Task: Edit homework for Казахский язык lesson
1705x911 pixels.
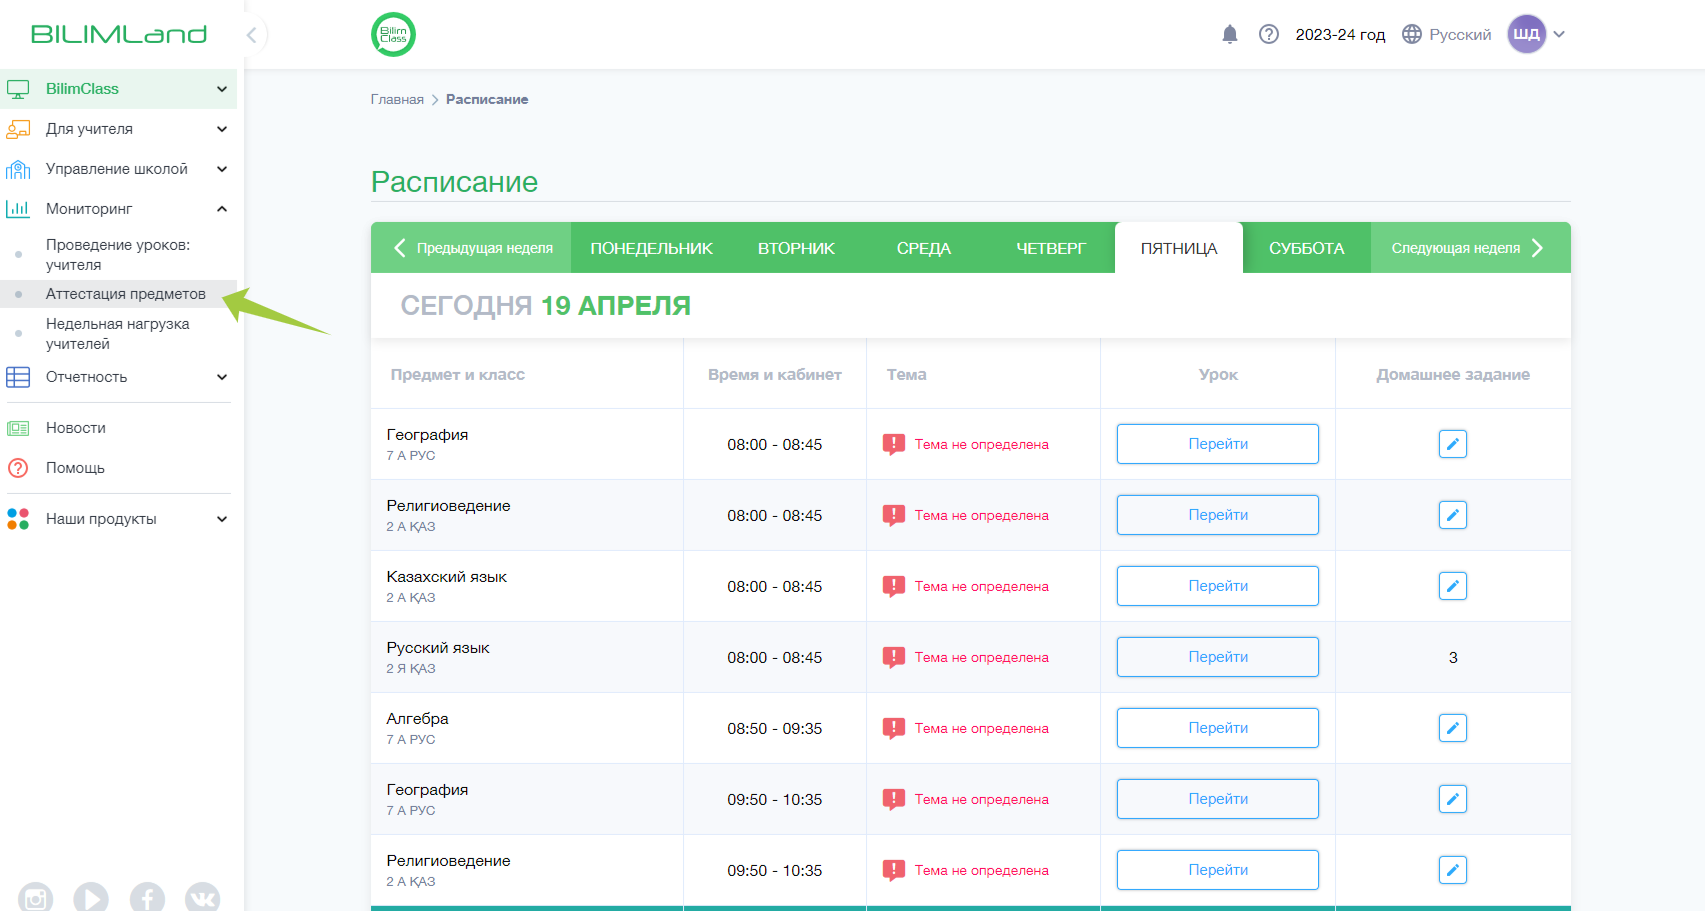Action: point(1452,586)
